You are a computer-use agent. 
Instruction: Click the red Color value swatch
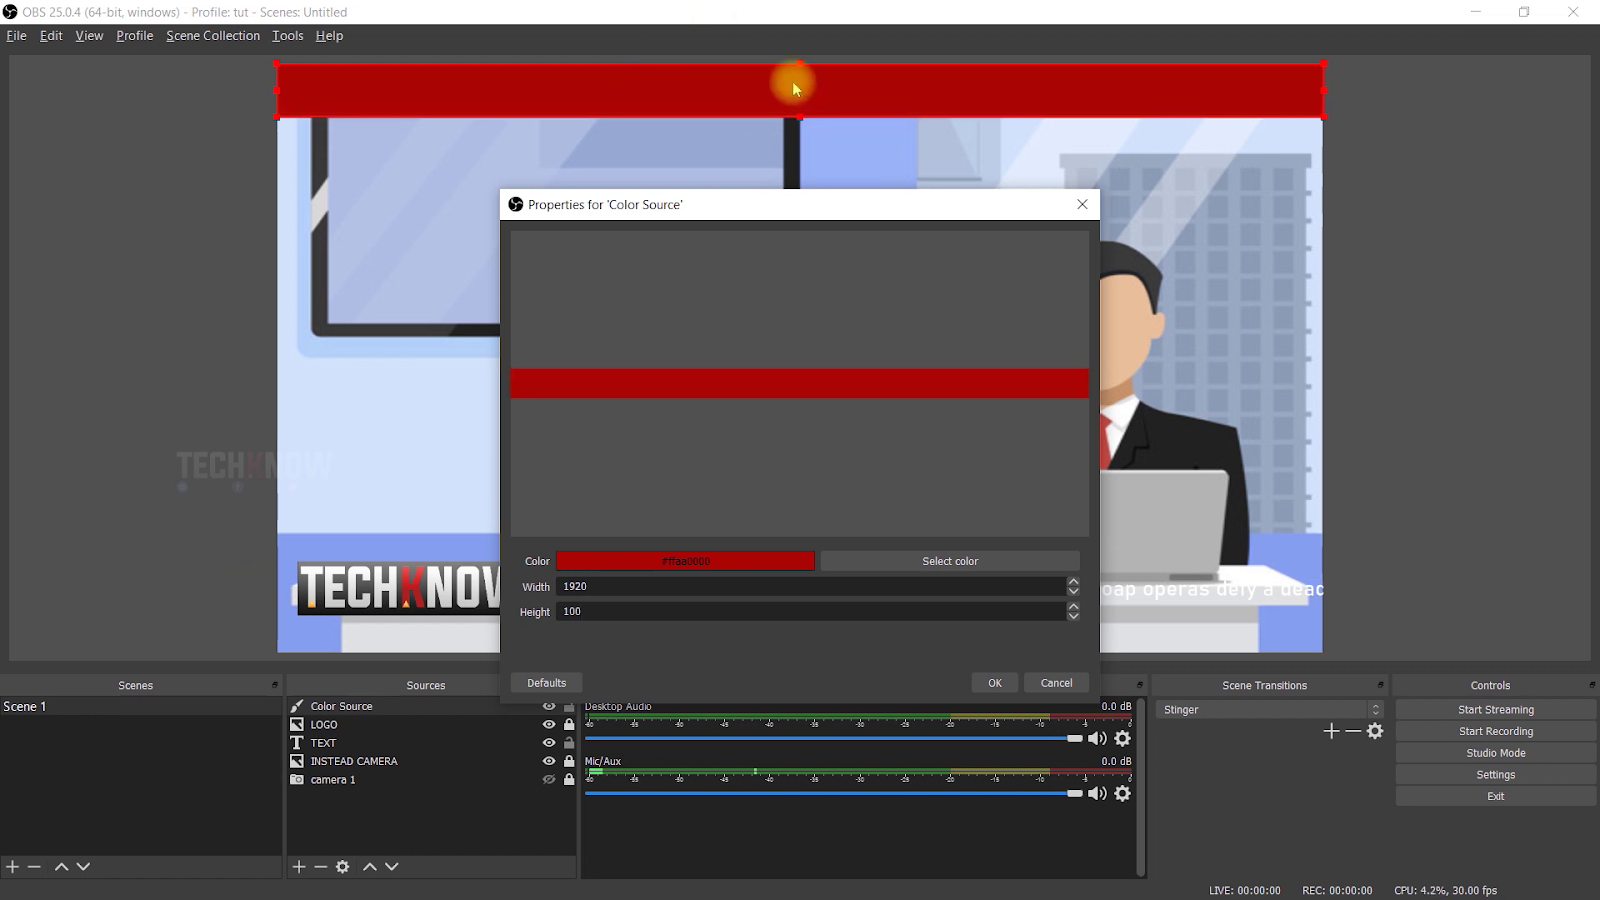[685, 561]
